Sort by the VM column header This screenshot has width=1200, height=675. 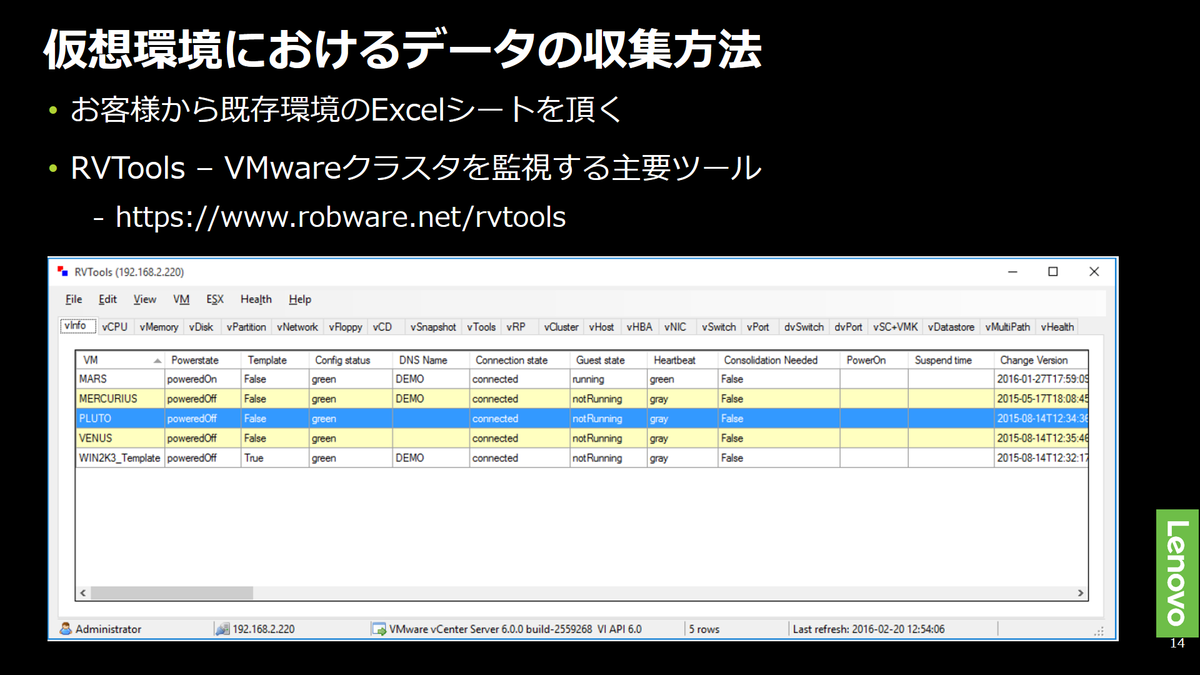(x=121, y=360)
